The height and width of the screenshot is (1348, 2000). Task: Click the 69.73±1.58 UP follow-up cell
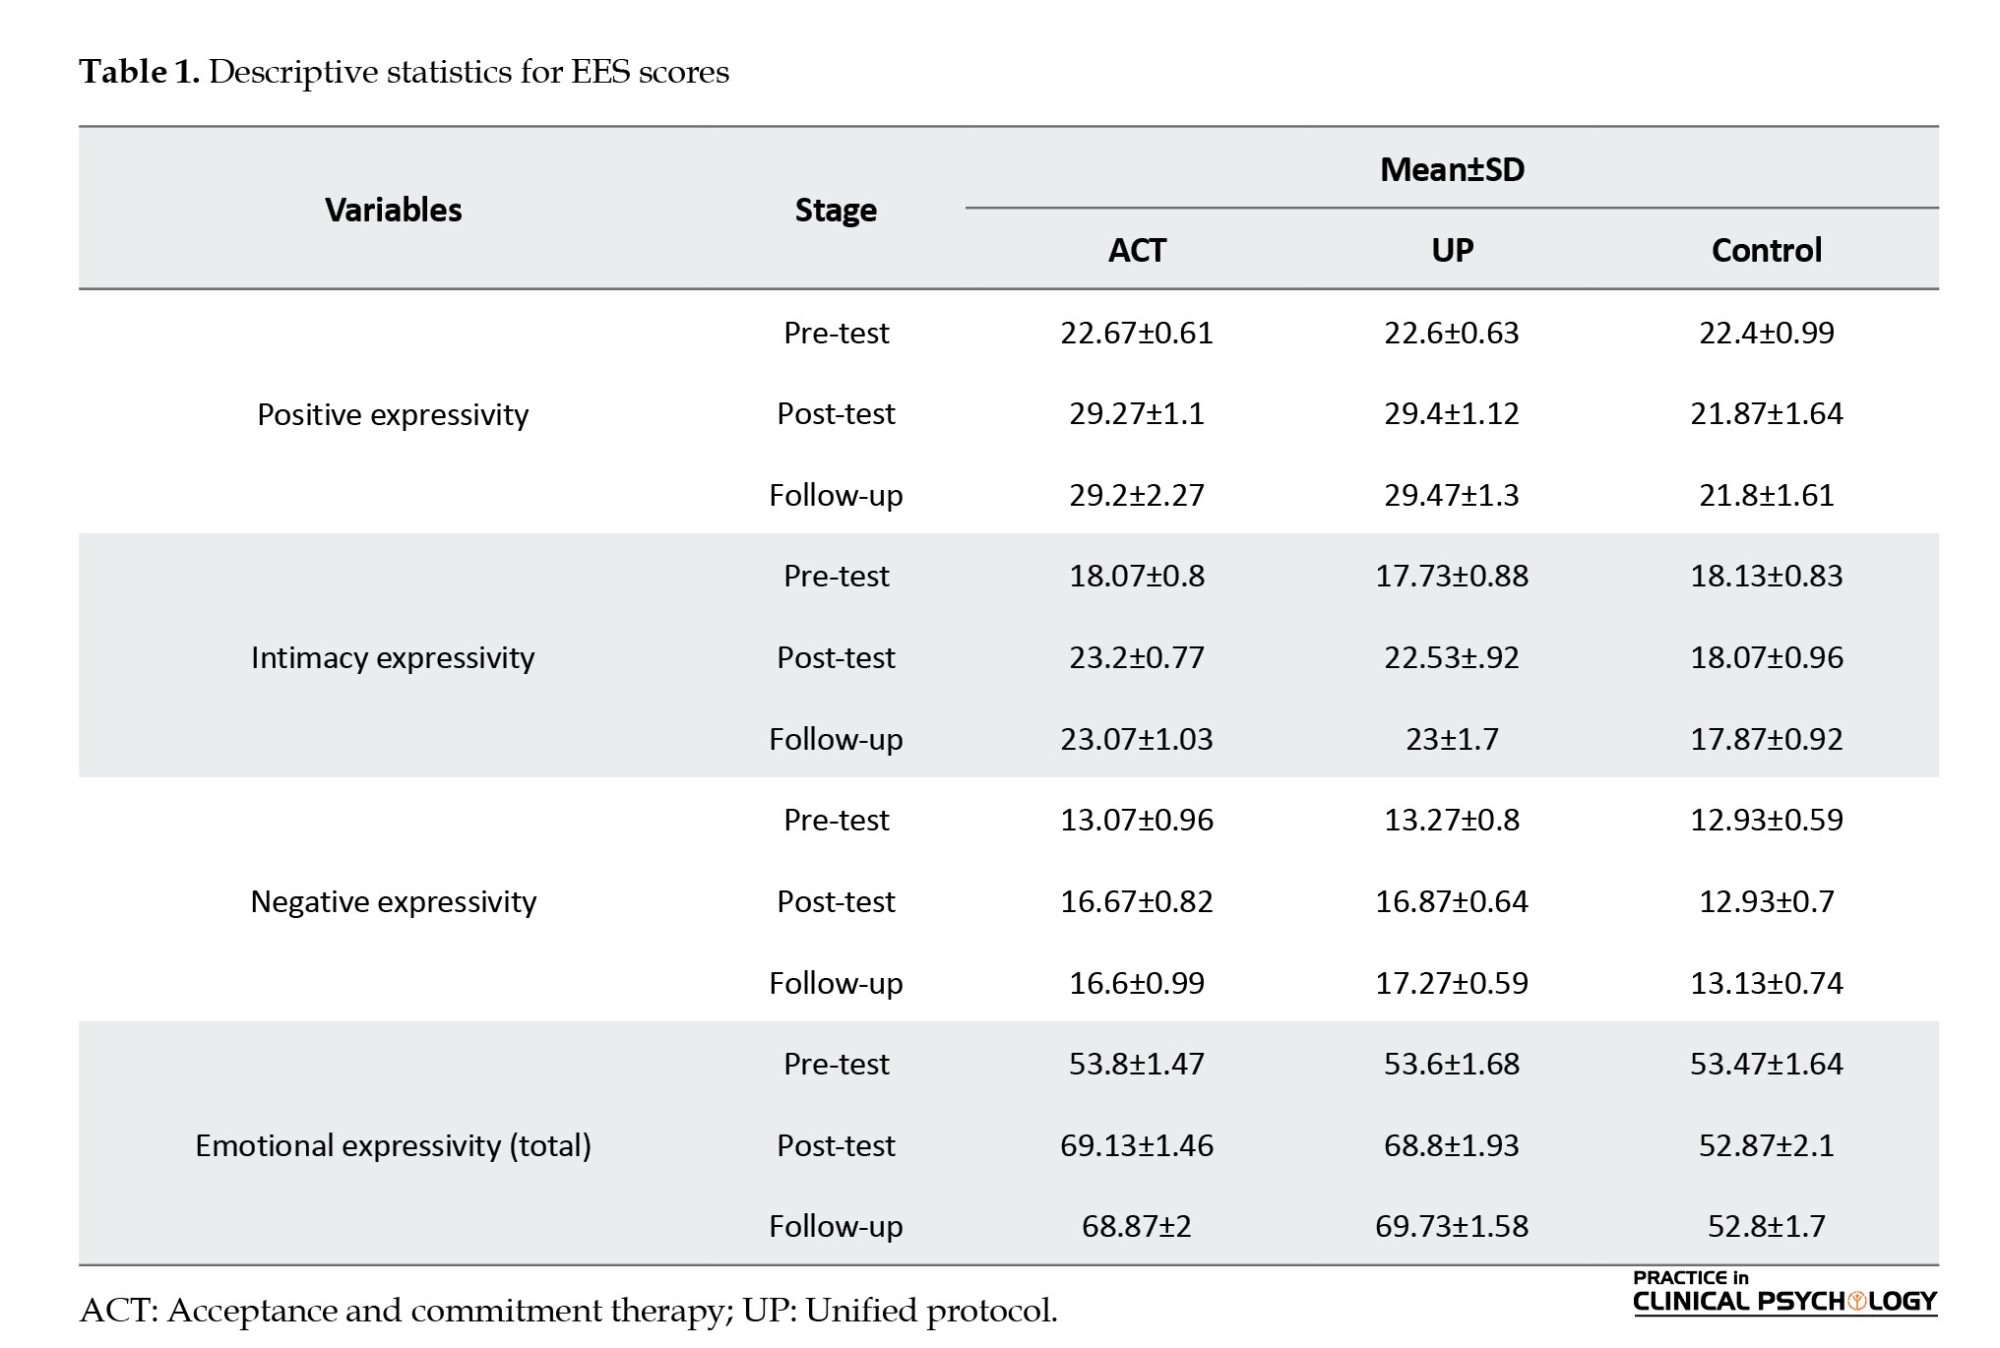(x=1451, y=1226)
